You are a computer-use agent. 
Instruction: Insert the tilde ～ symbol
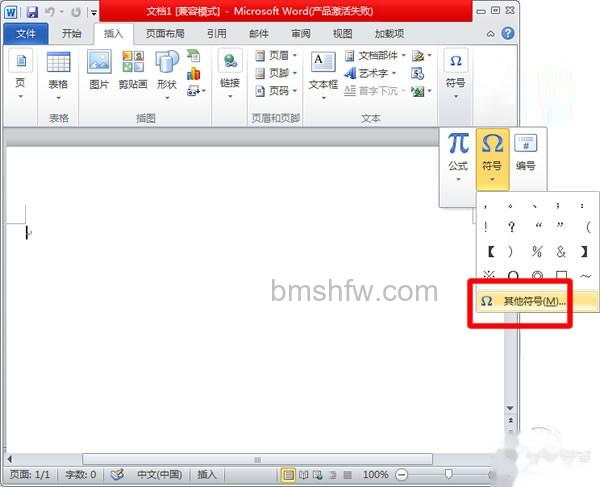(x=585, y=275)
